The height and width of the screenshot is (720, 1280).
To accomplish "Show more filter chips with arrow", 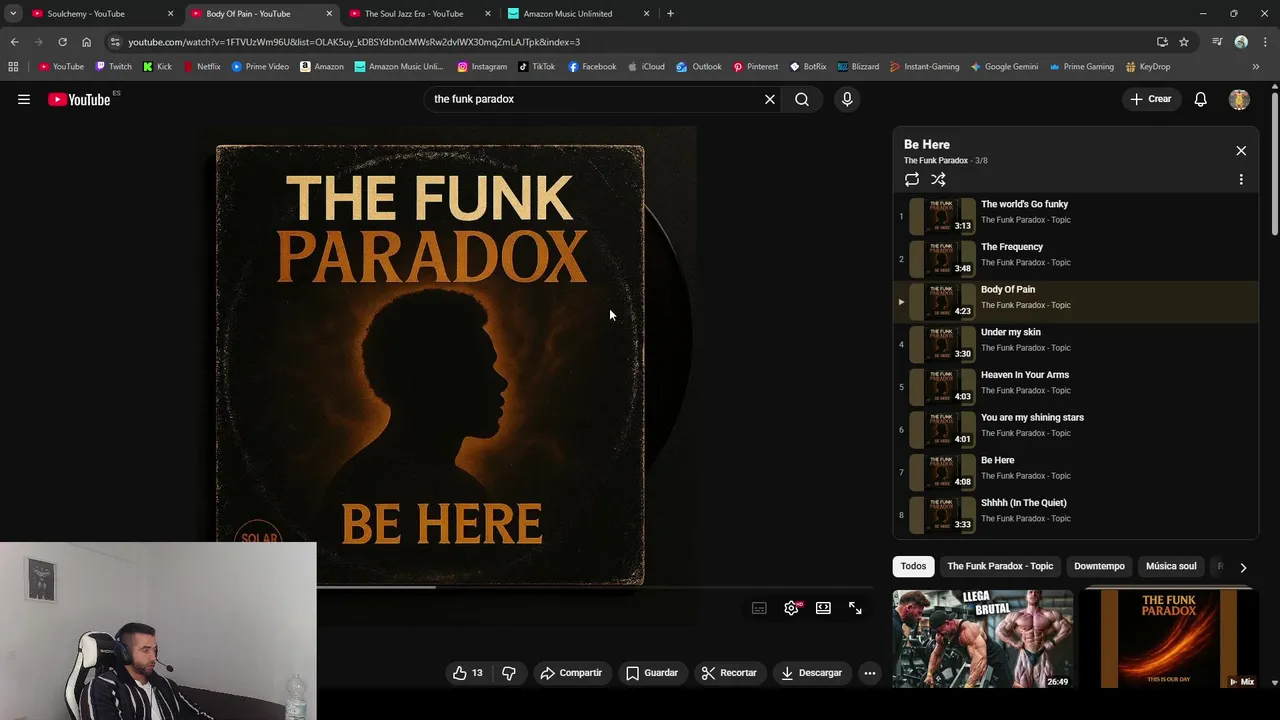I will click(1243, 567).
